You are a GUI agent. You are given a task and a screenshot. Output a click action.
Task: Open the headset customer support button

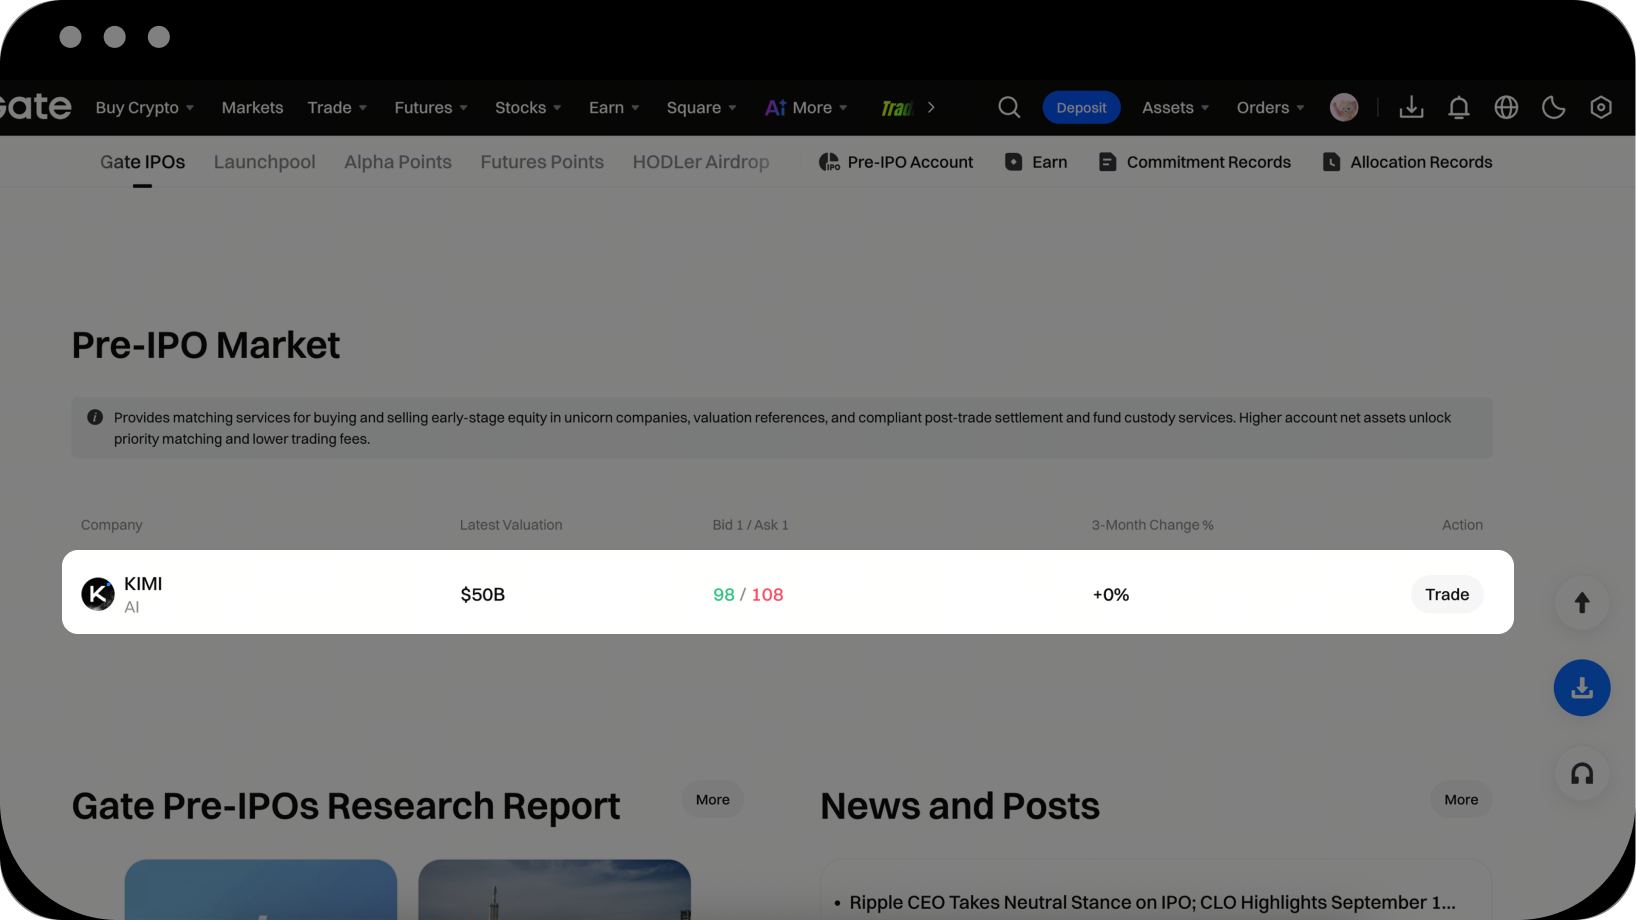pos(1582,774)
